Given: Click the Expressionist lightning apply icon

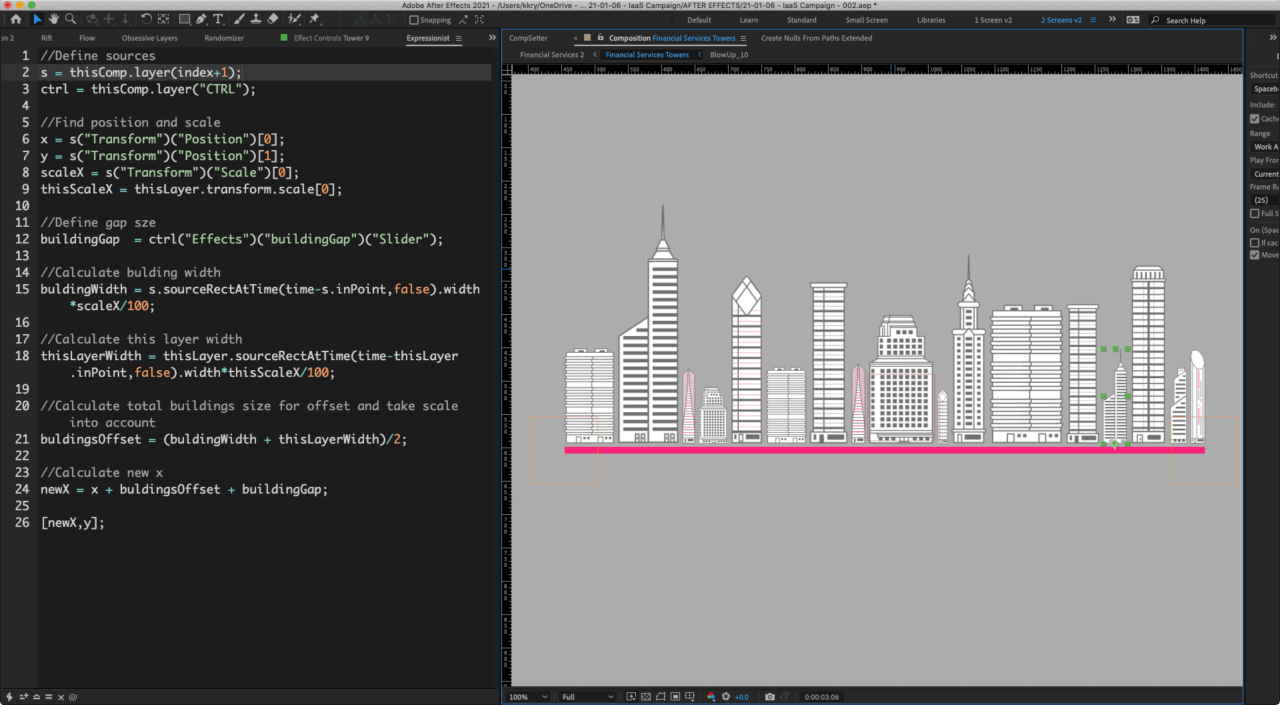Looking at the screenshot, I should click(x=9, y=697).
